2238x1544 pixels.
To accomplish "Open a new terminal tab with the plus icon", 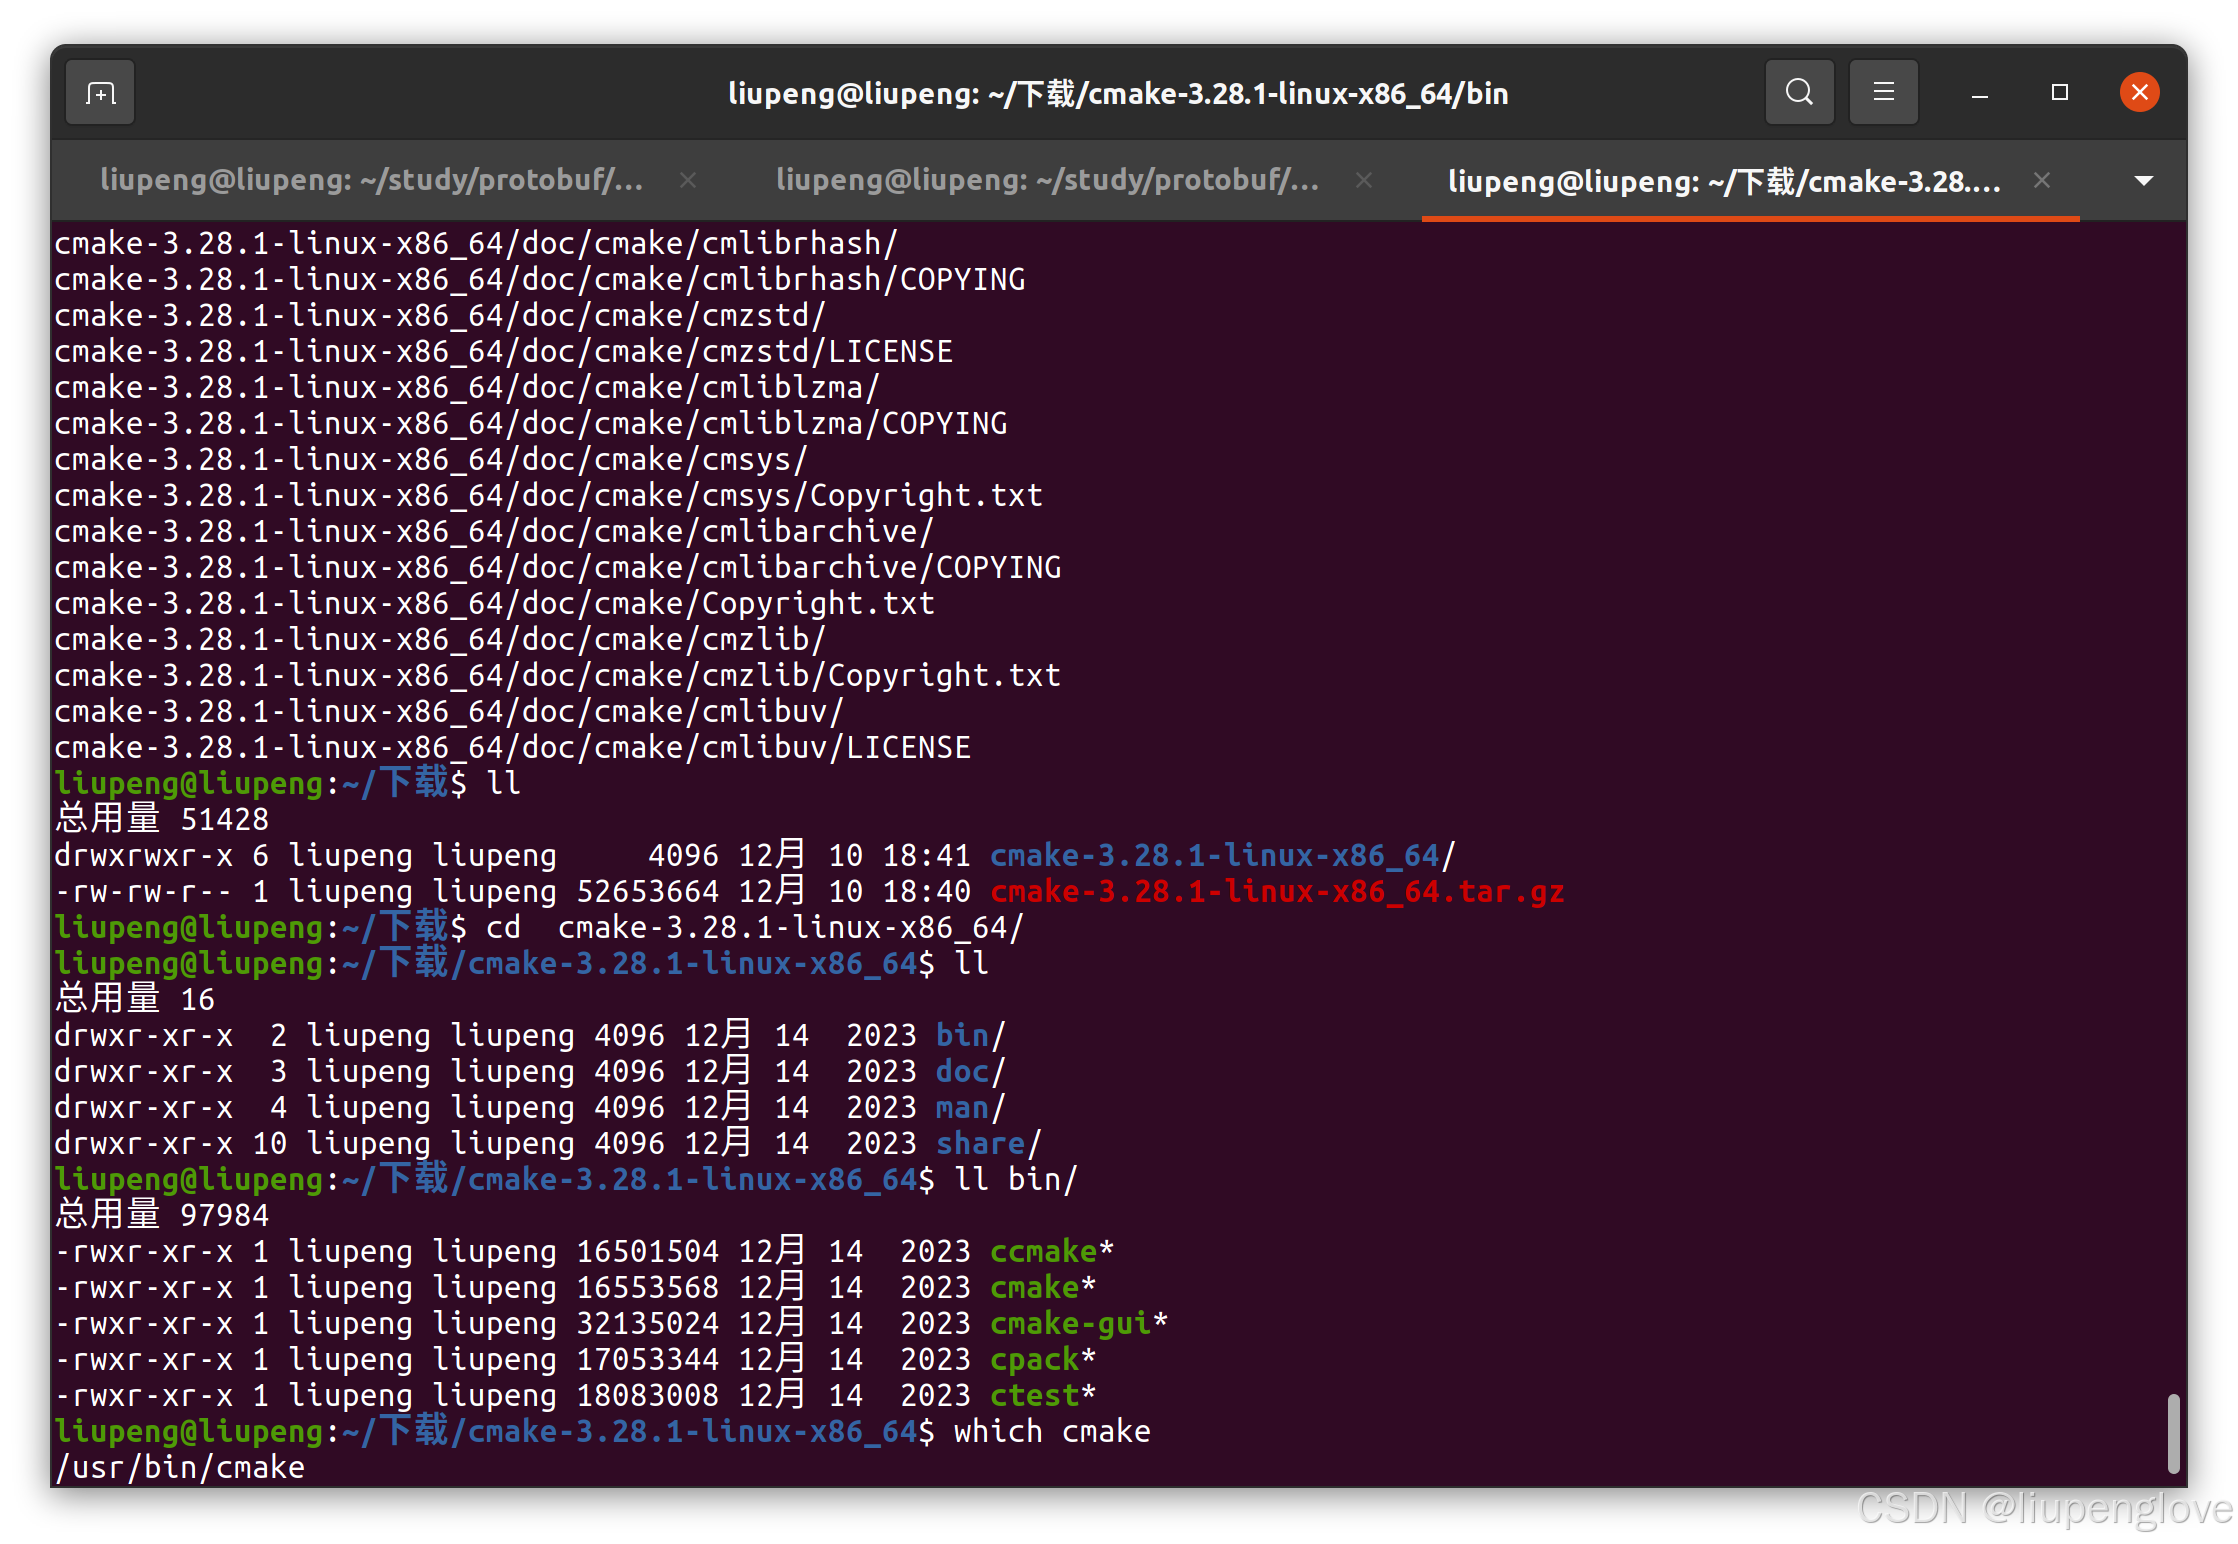I will 100,93.
